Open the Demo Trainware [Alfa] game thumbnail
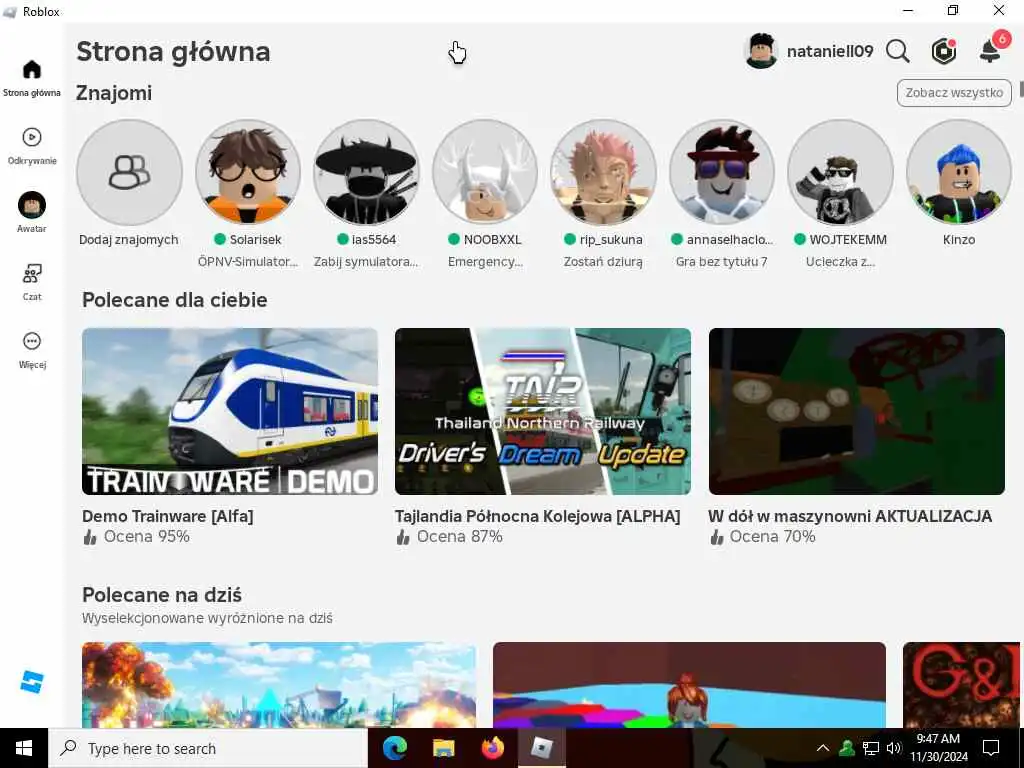1024x768 pixels. (230, 411)
